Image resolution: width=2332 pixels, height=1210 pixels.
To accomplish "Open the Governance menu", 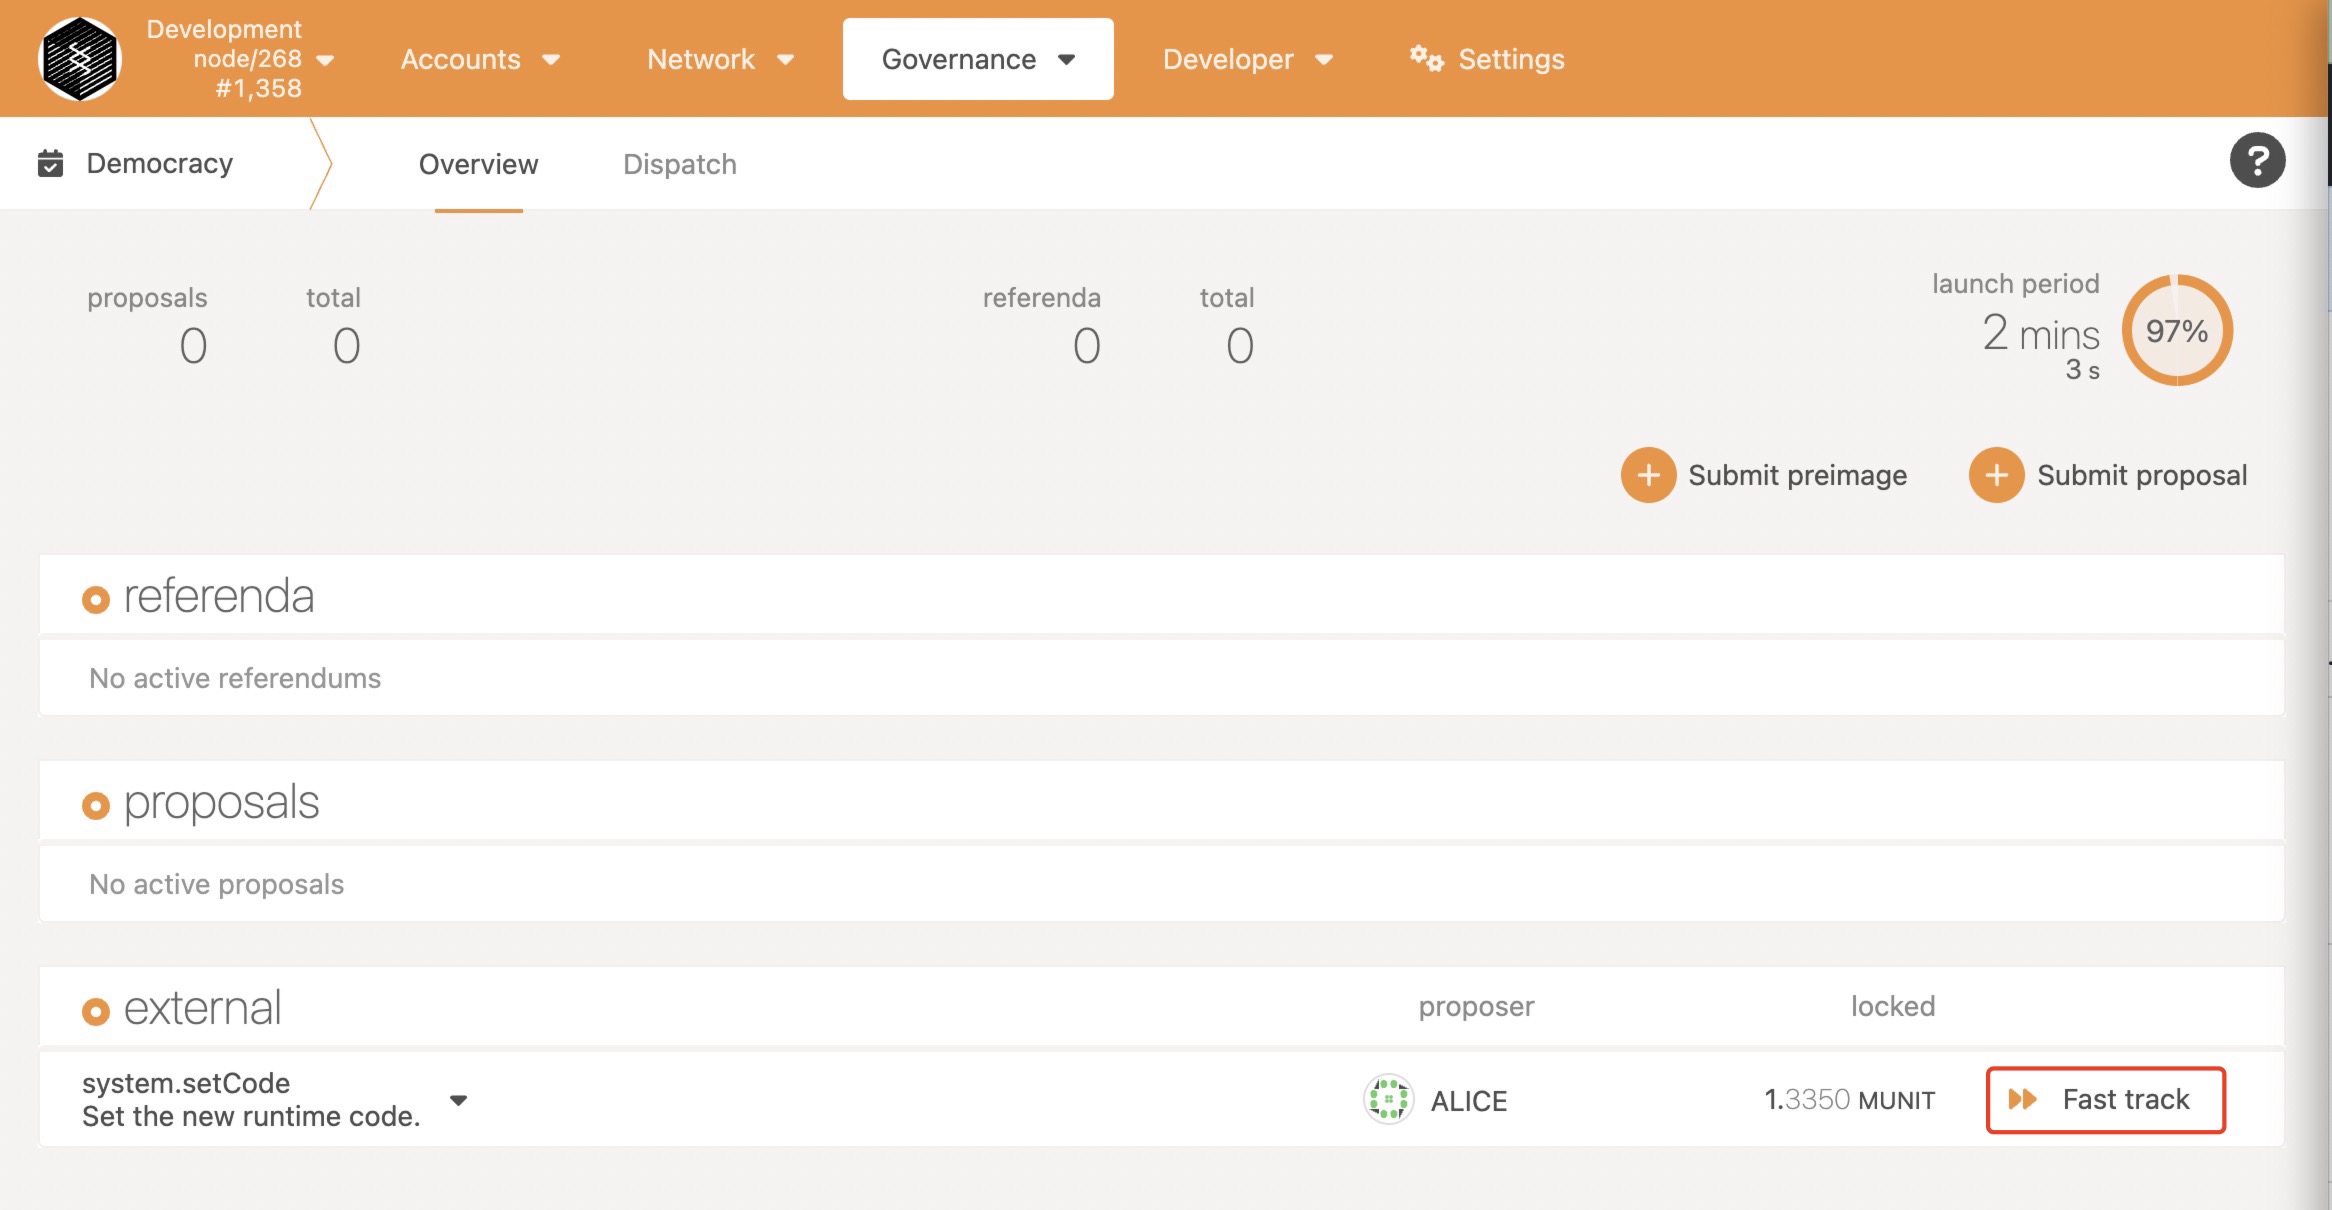I will 978,59.
